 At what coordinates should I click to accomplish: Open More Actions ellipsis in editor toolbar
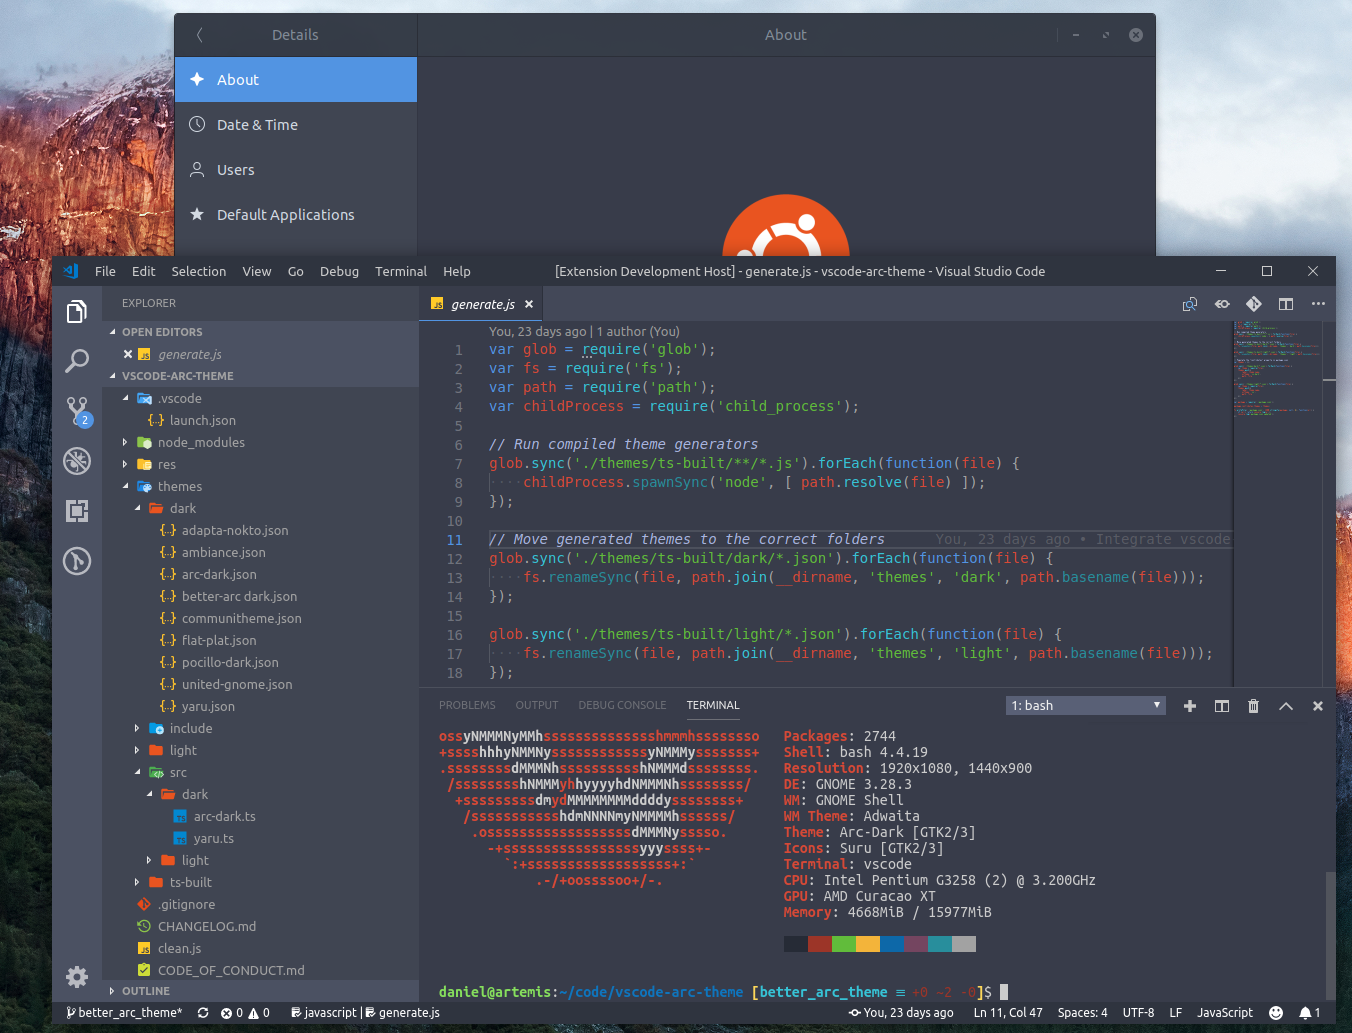(x=1318, y=304)
